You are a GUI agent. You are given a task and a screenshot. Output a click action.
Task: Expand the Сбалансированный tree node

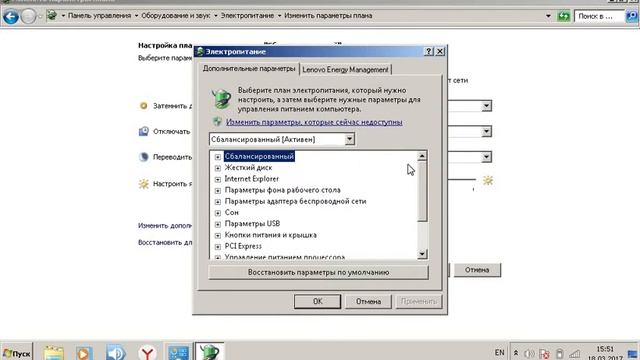pyautogui.click(x=218, y=157)
